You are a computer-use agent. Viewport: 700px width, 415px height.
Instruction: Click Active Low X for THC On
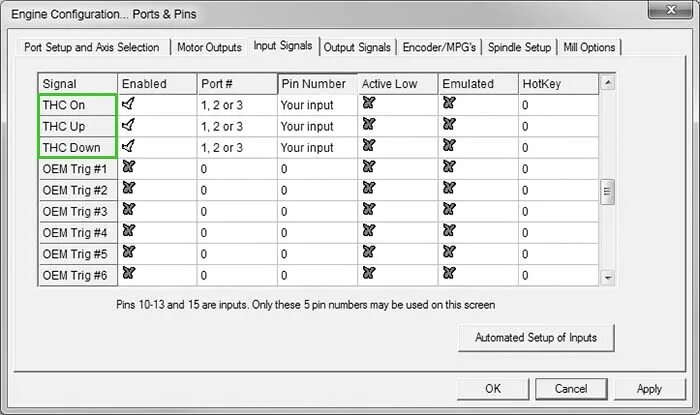[369, 103]
